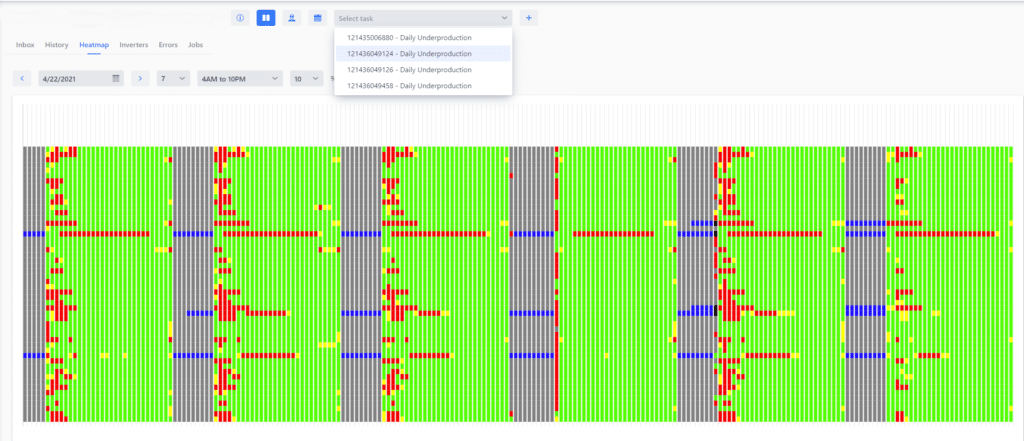The height and width of the screenshot is (441, 1024).
Task: Click the info circle icon
Action: tap(240, 18)
